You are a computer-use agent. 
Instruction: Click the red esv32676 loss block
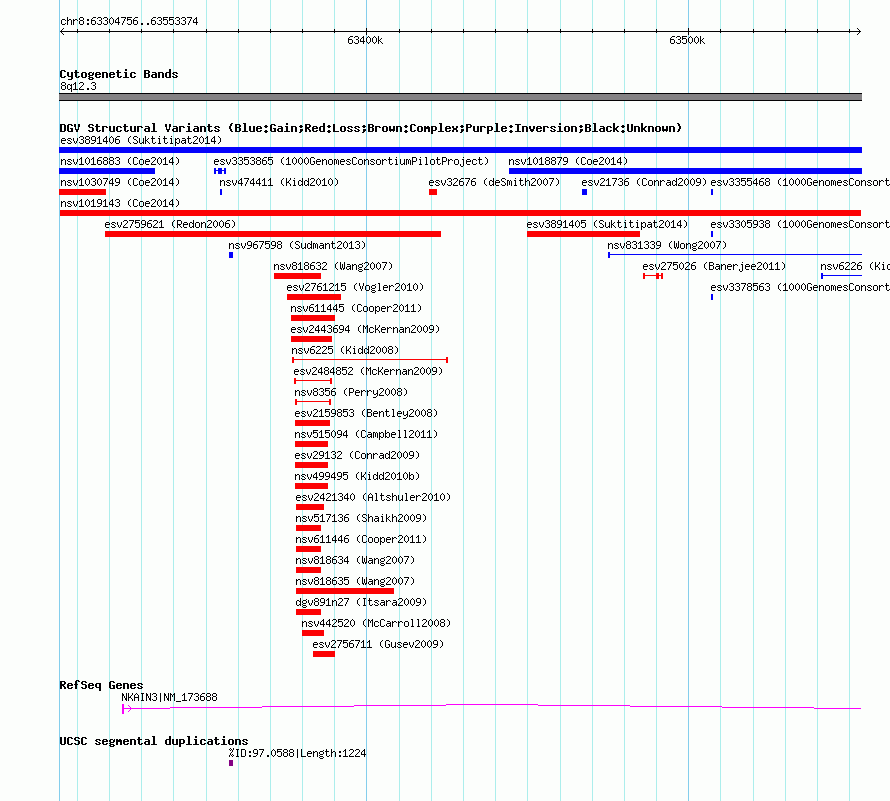[x=433, y=192]
